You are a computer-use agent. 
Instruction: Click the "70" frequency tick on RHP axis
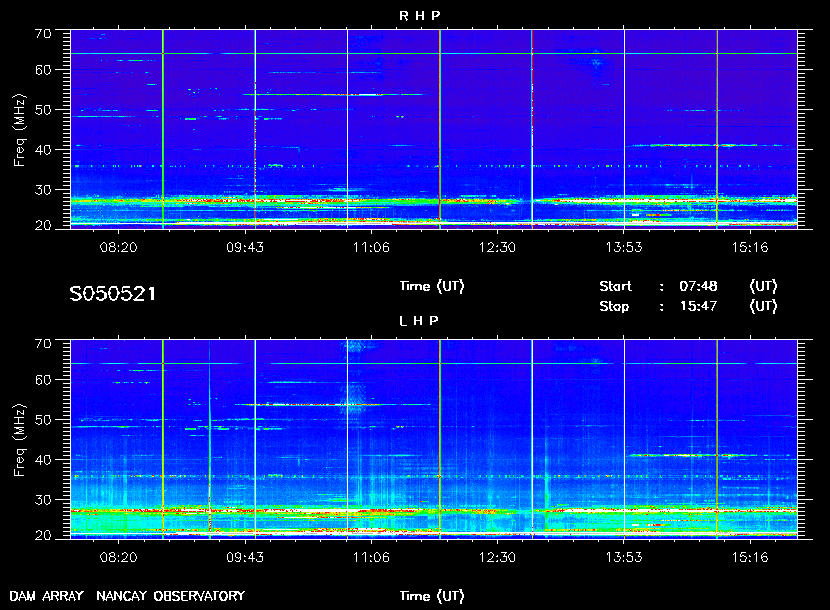(43, 34)
